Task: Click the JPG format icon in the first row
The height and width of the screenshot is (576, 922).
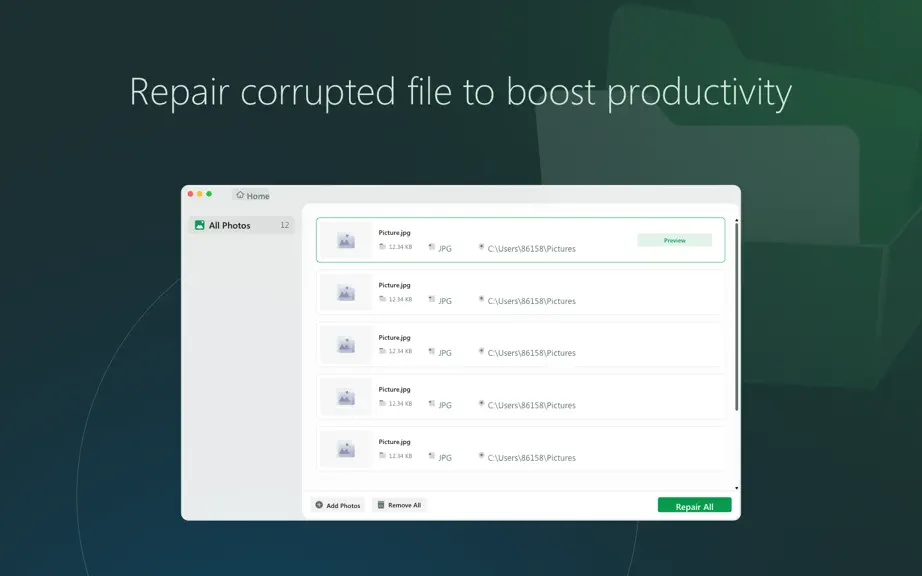Action: click(432, 247)
